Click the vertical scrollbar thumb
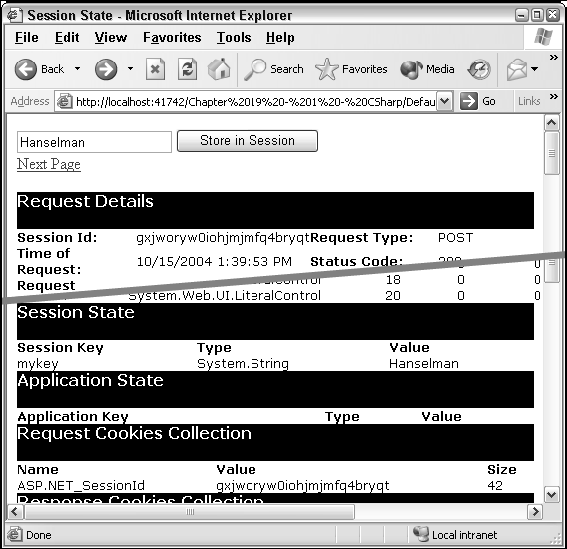Screen dimensions: 567x549 551,153
